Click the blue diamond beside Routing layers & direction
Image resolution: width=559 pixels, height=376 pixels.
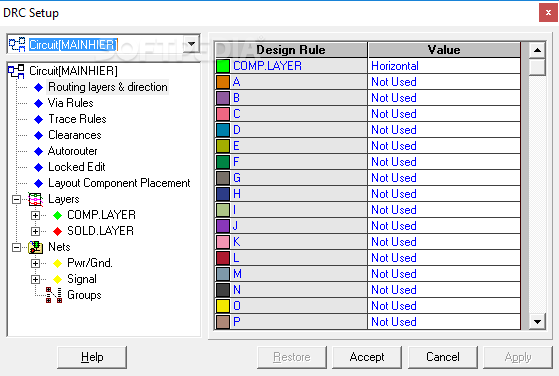tap(39, 87)
